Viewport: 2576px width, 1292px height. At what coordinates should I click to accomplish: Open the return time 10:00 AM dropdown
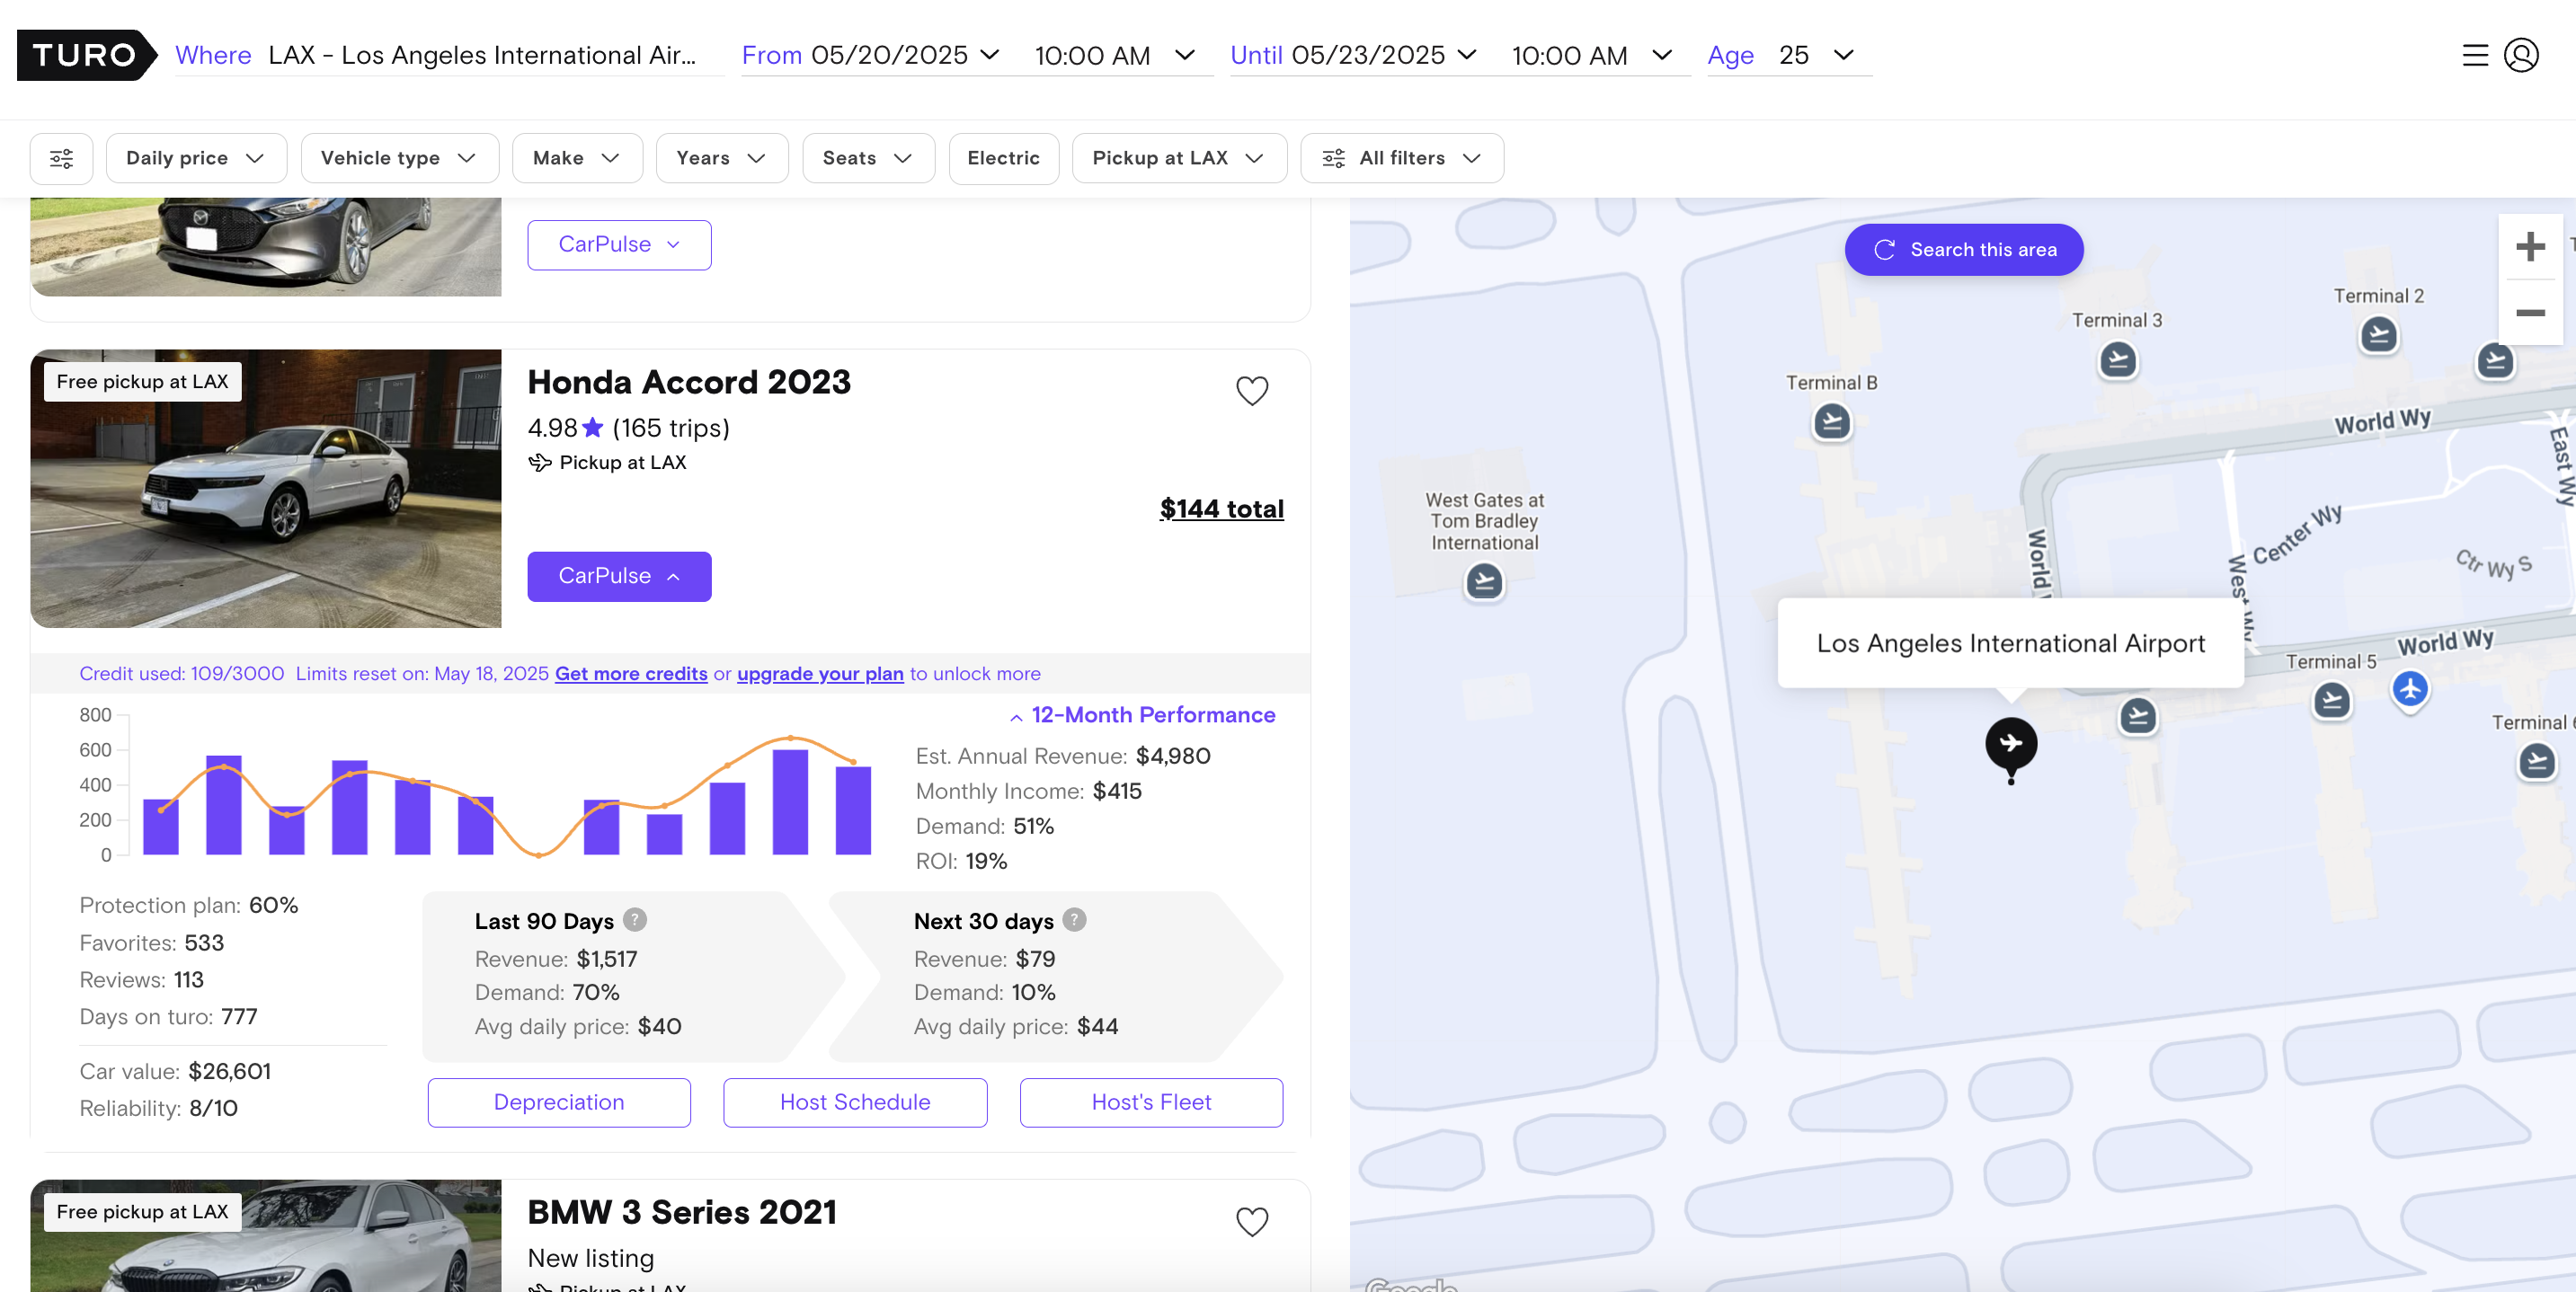(x=1594, y=55)
